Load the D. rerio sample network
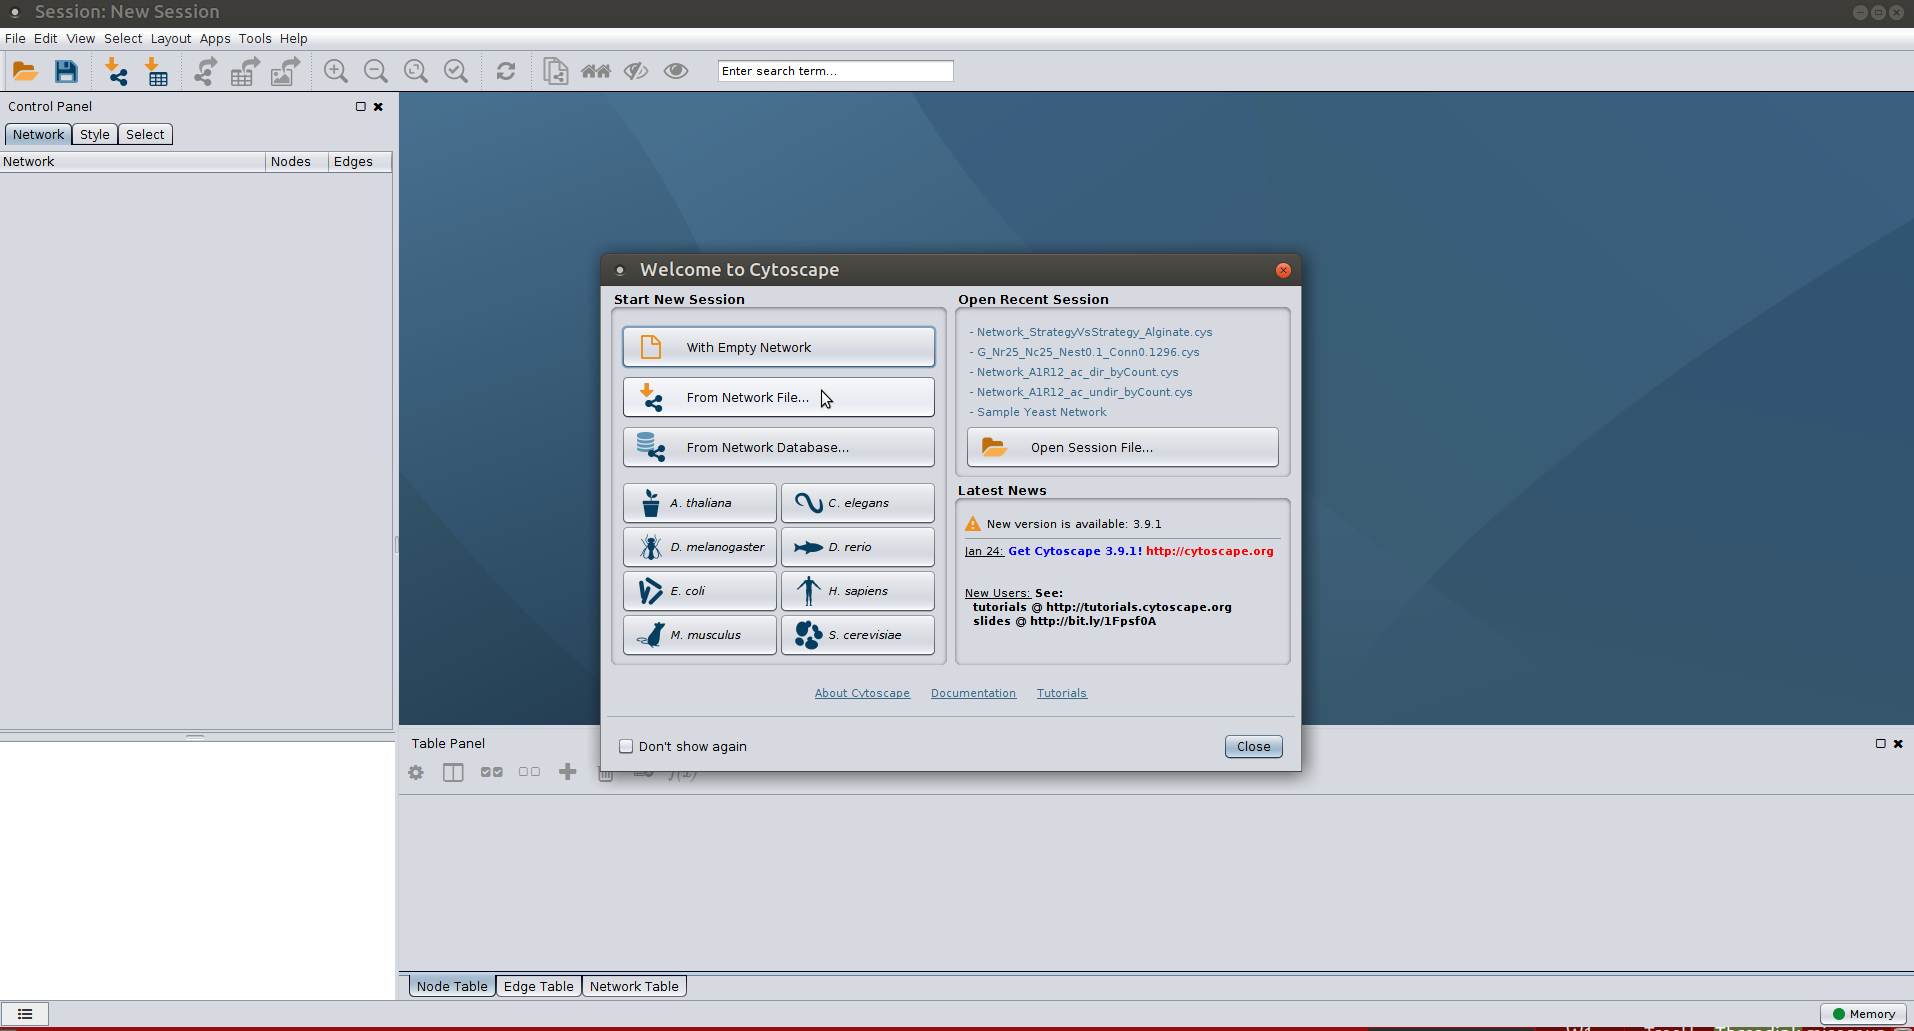 coord(858,547)
